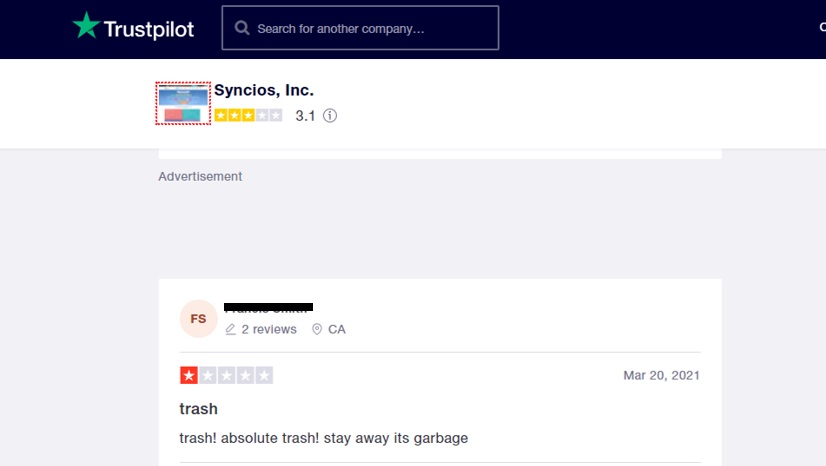The height and width of the screenshot is (466, 826).
Task: Click the 'CA' location text
Action: 337,329
